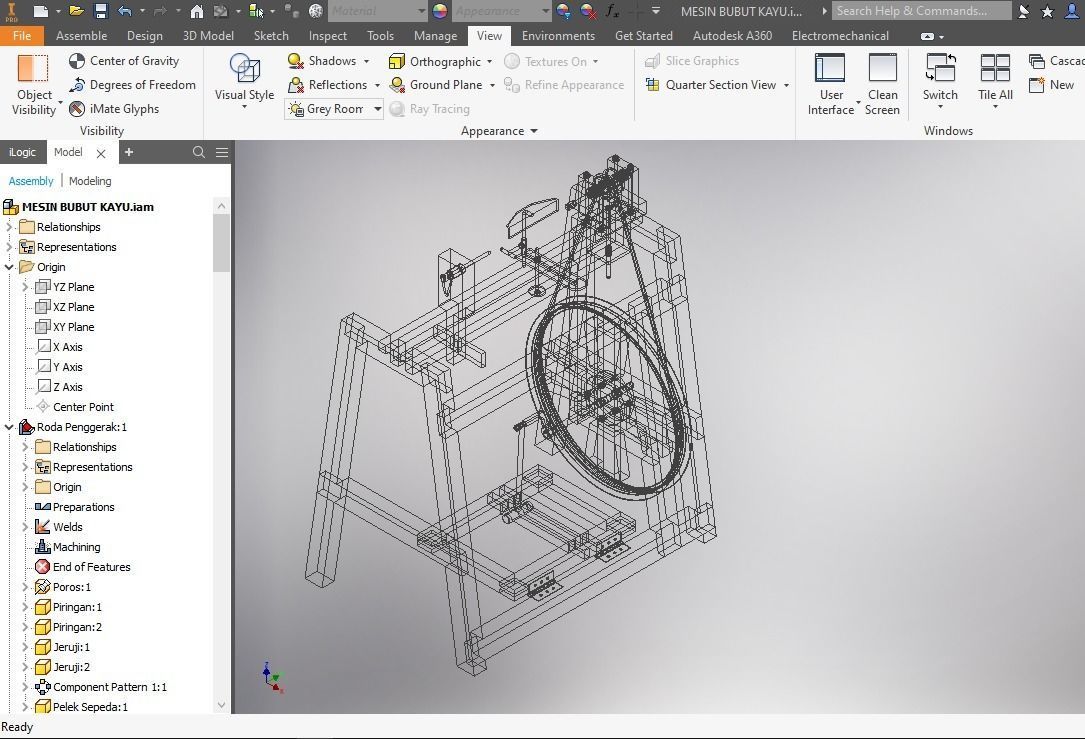The image size is (1085, 739).
Task: Open the File menu
Action: pyautogui.click(x=21, y=35)
